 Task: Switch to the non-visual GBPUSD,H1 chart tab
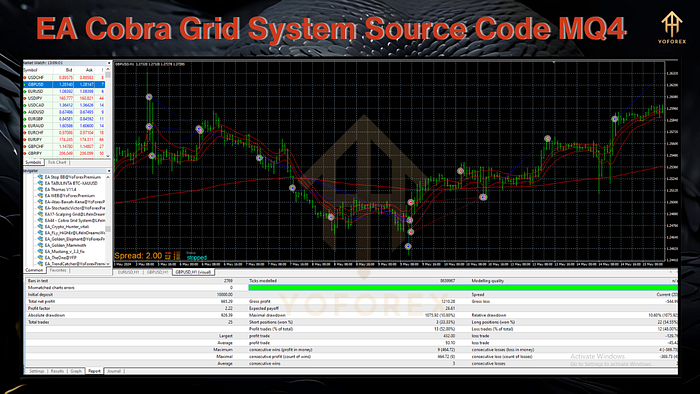coord(157,272)
